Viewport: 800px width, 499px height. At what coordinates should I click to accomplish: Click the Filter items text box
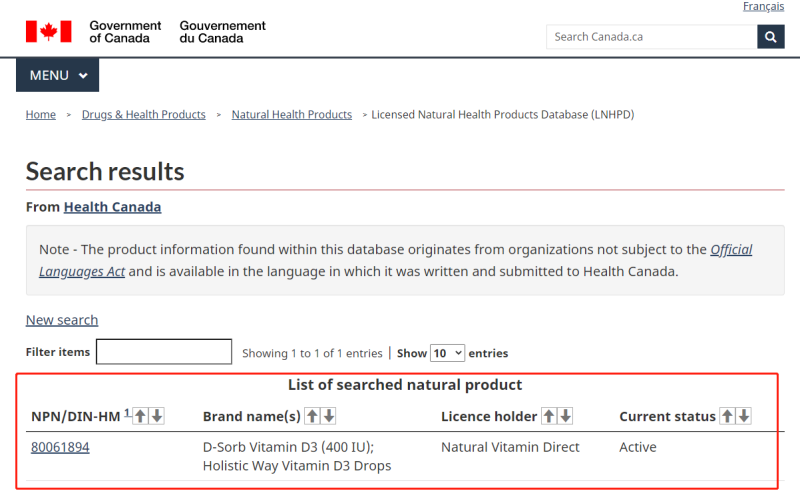pyautogui.click(x=164, y=352)
